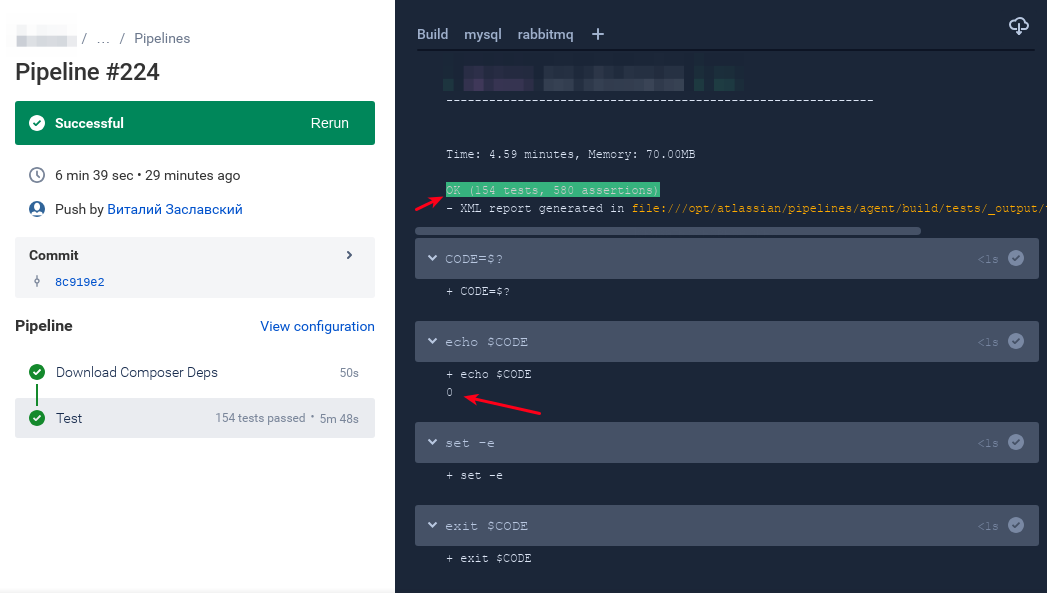Open commit 8c919e2 link
The height and width of the screenshot is (593, 1047).
pyautogui.click(x=79, y=282)
